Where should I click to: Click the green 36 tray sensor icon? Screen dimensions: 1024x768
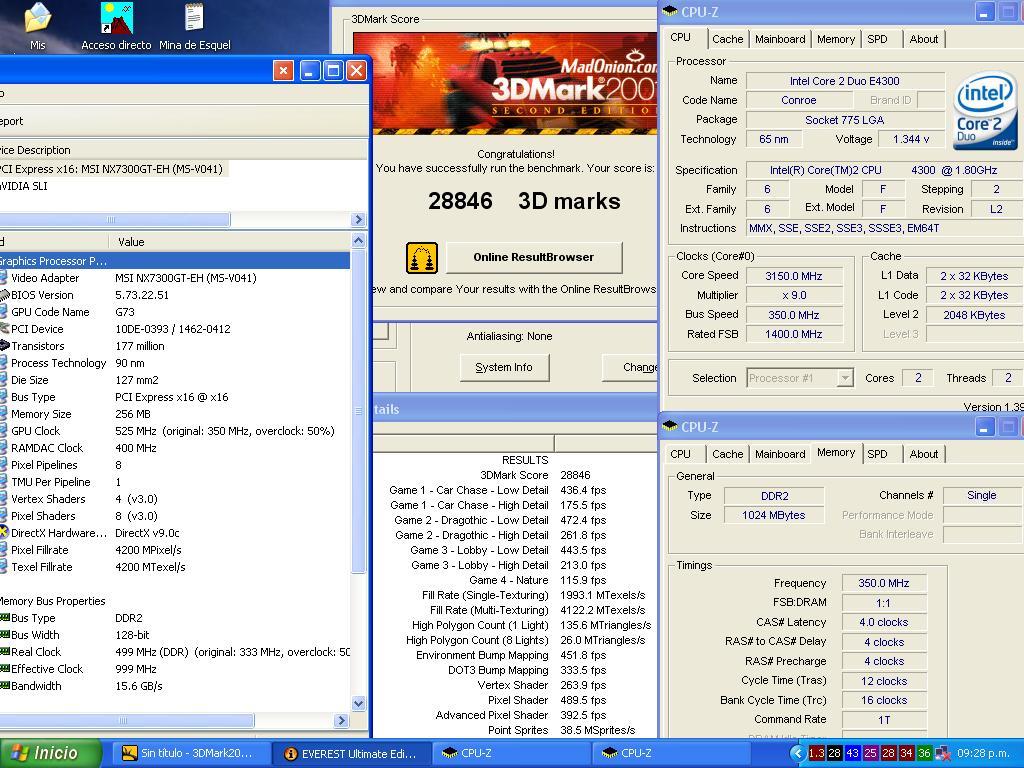(924, 753)
